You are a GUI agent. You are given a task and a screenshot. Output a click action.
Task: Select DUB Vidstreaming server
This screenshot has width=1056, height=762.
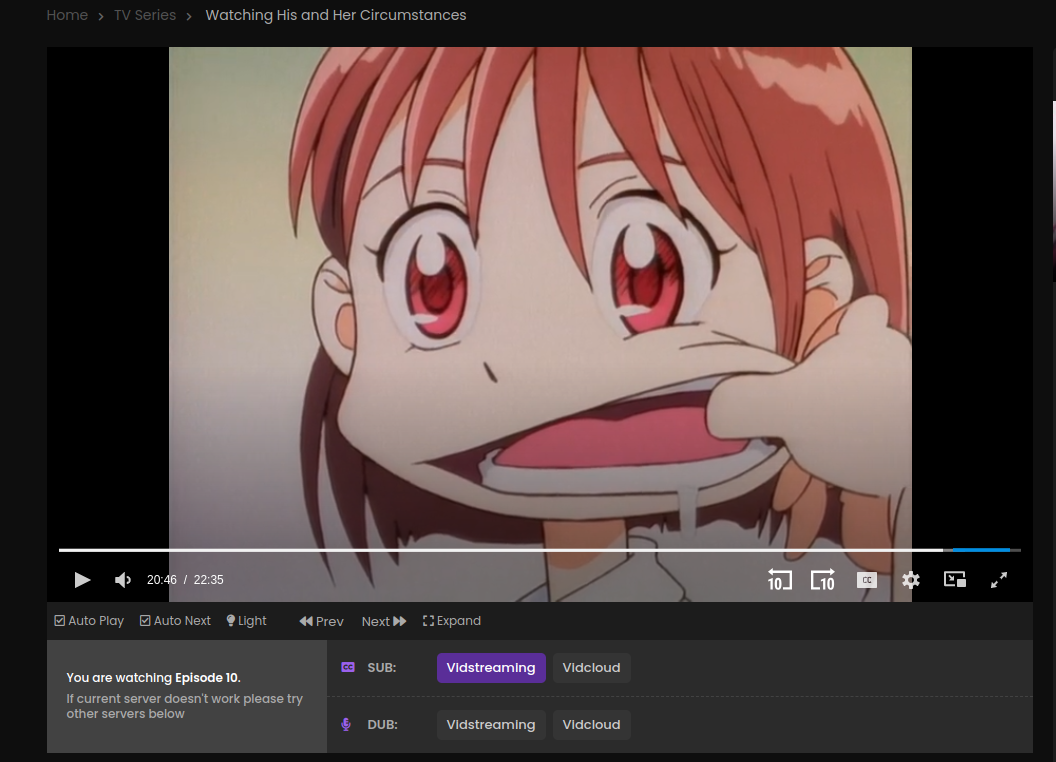pos(491,725)
